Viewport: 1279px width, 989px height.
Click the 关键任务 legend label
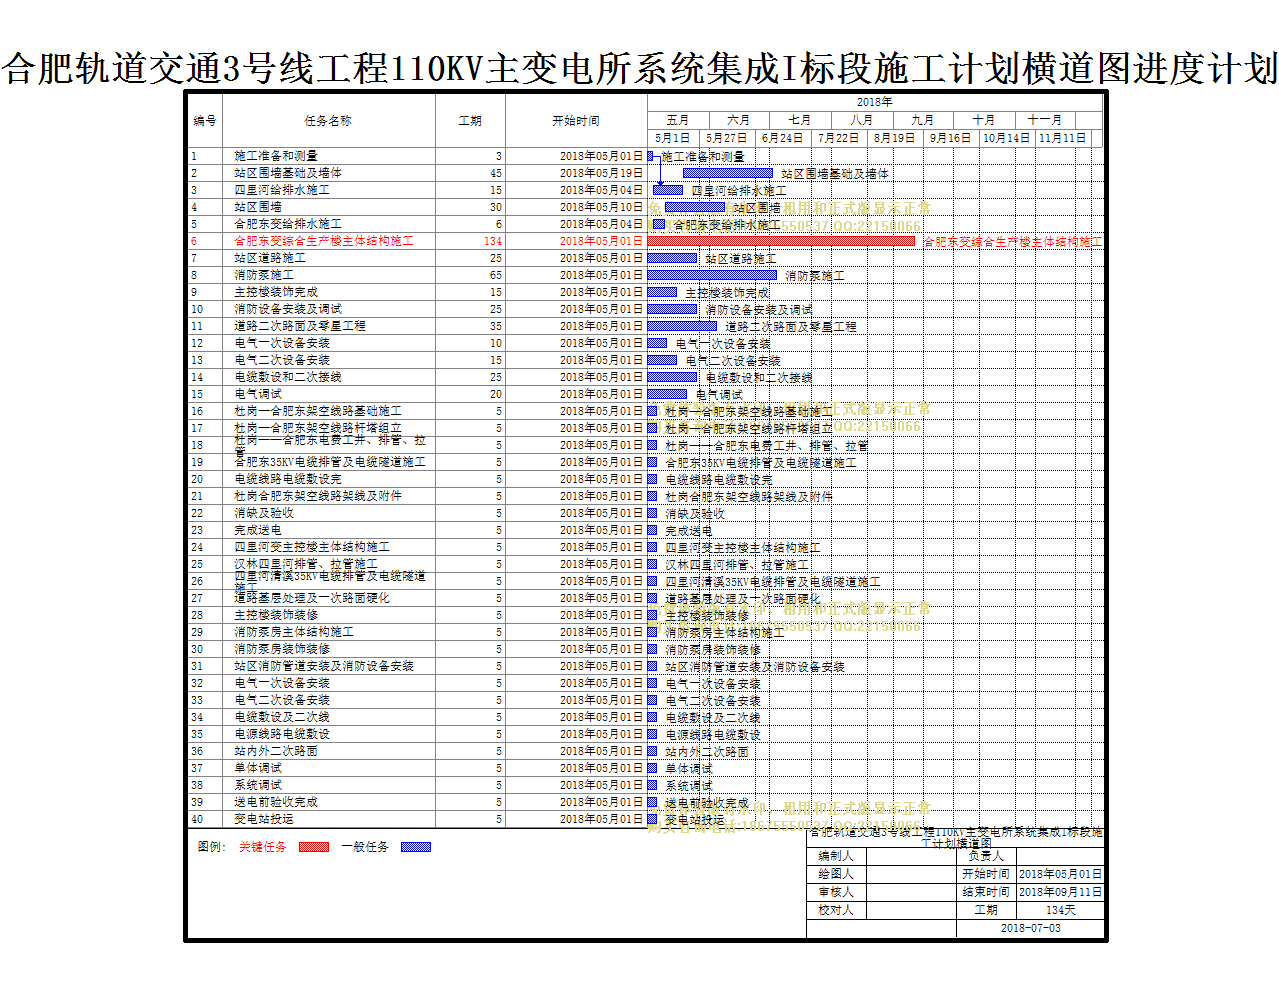[262, 847]
